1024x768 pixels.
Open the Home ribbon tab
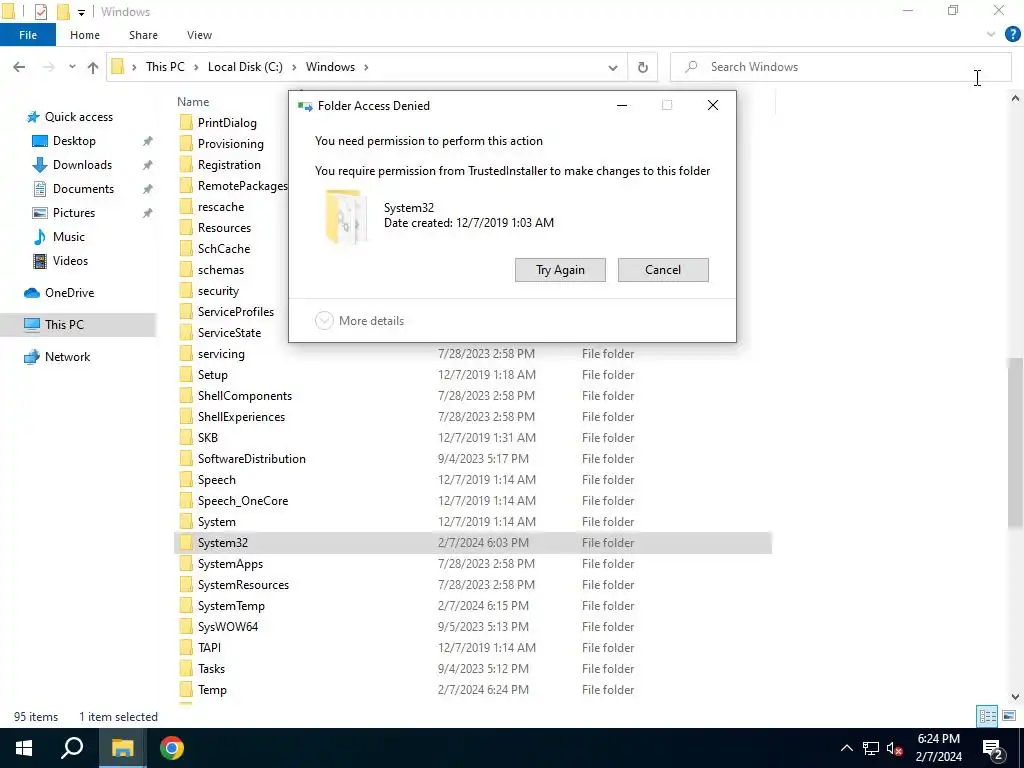(x=85, y=35)
